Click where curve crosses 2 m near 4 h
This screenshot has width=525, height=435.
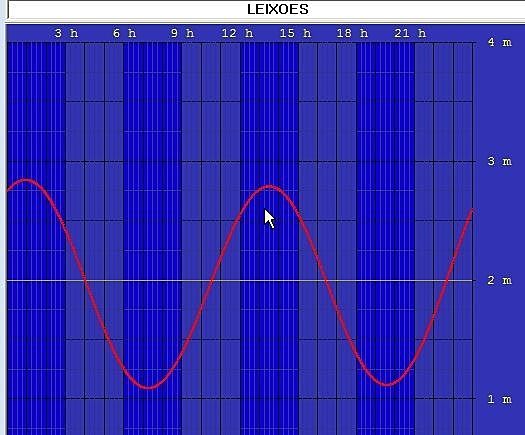[x=85, y=280]
